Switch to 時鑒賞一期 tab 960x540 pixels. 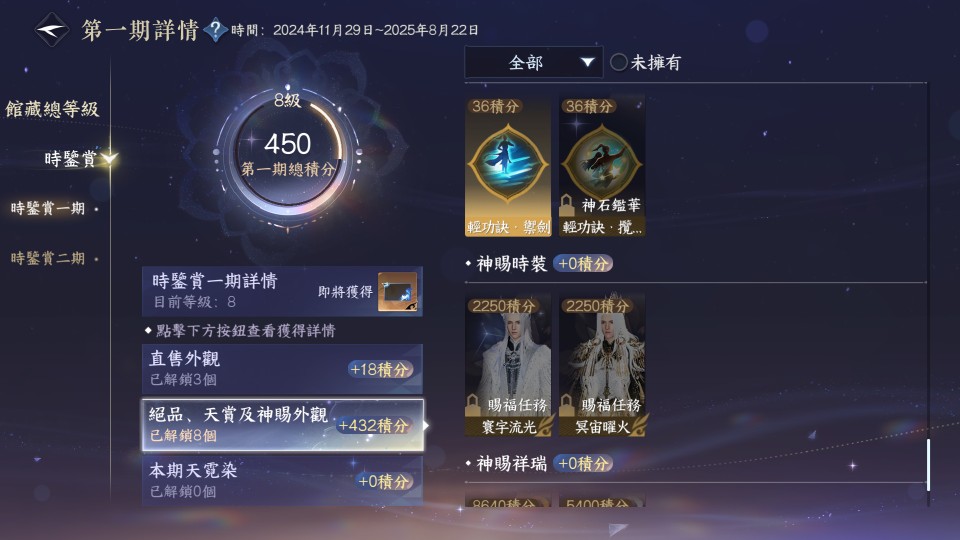tap(48, 208)
